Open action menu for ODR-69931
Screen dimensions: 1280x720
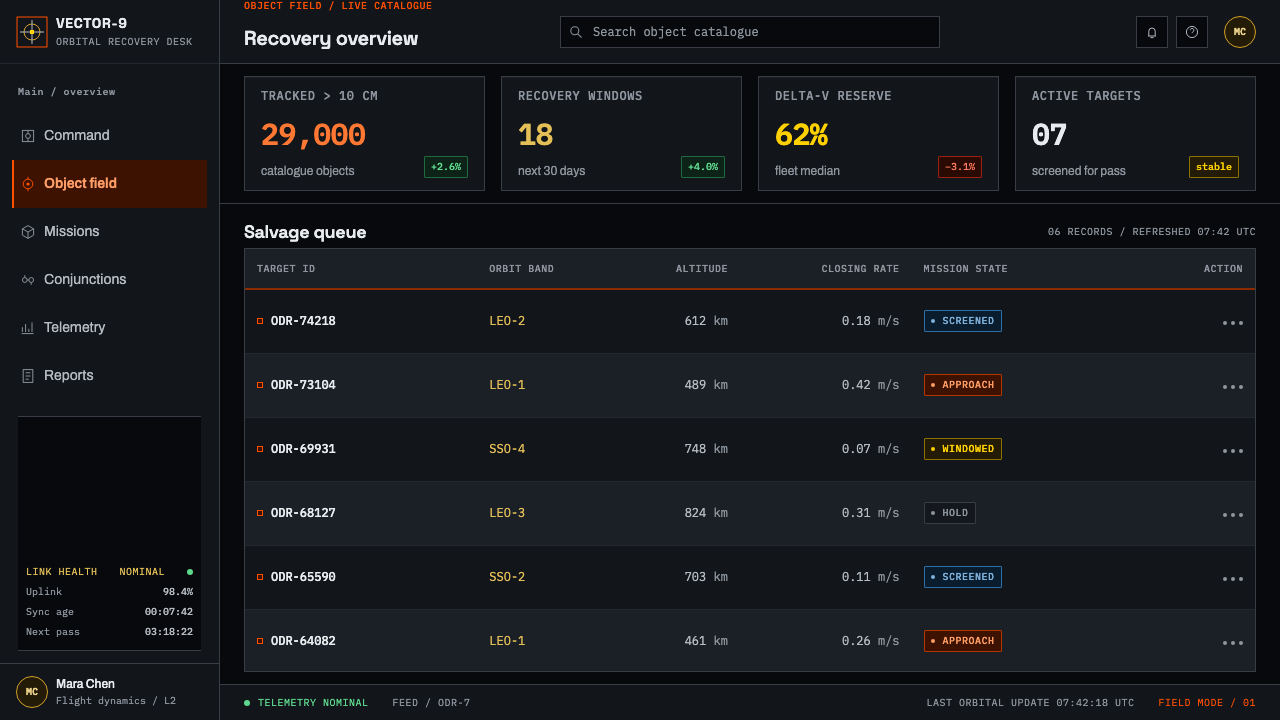tap(1233, 450)
